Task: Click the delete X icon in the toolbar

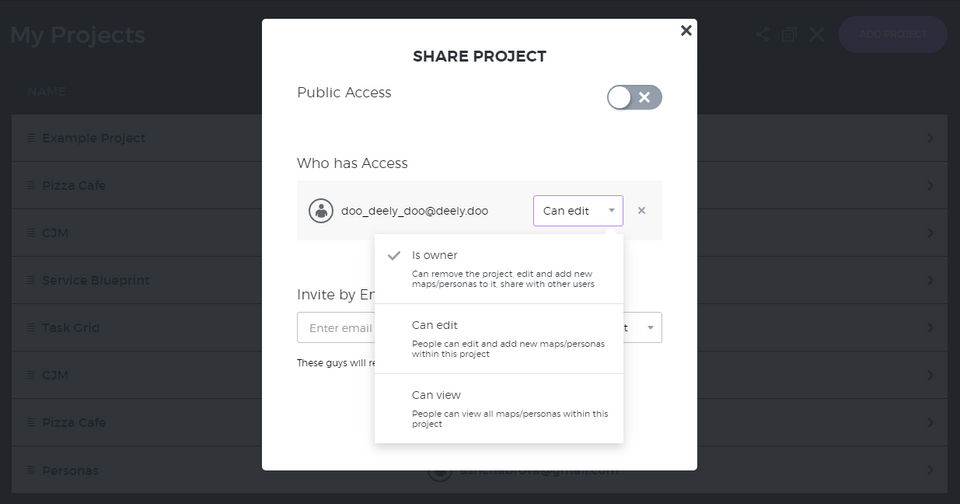Action: pyautogui.click(x=817, y=35)
